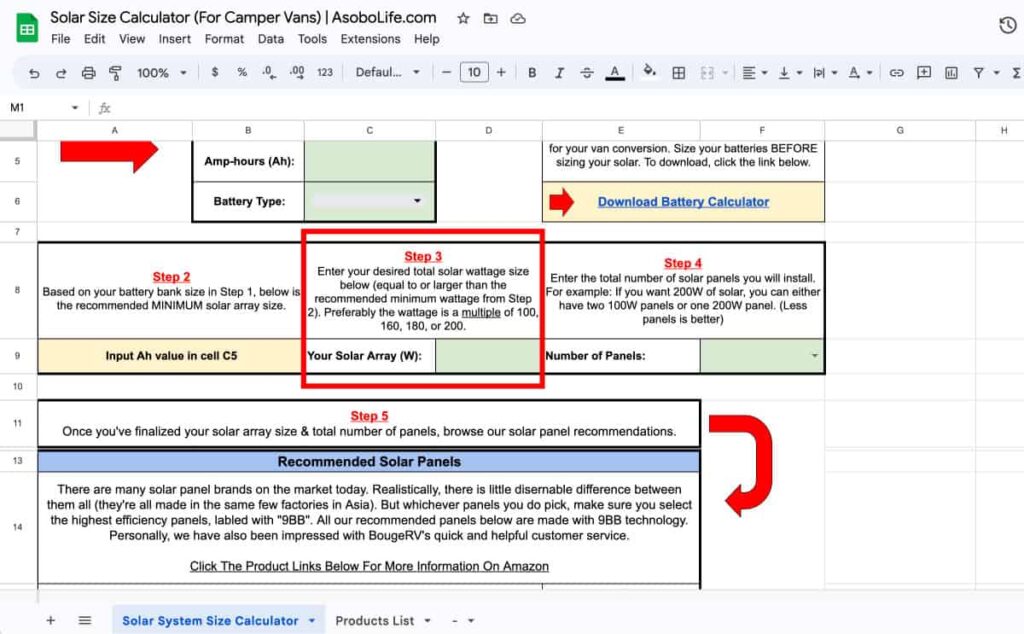
Task: Open the Insert menu
Action: pyautogui.click(x=174, y=39)
